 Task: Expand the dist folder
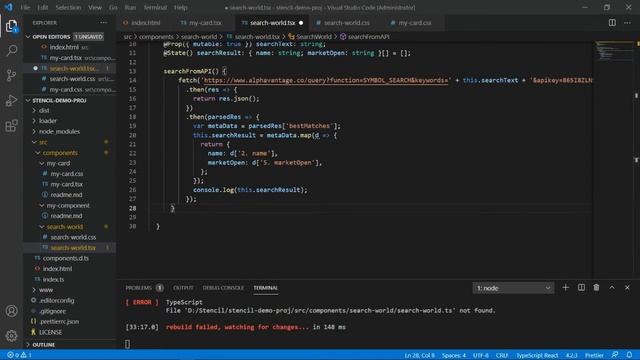(44, 111)
